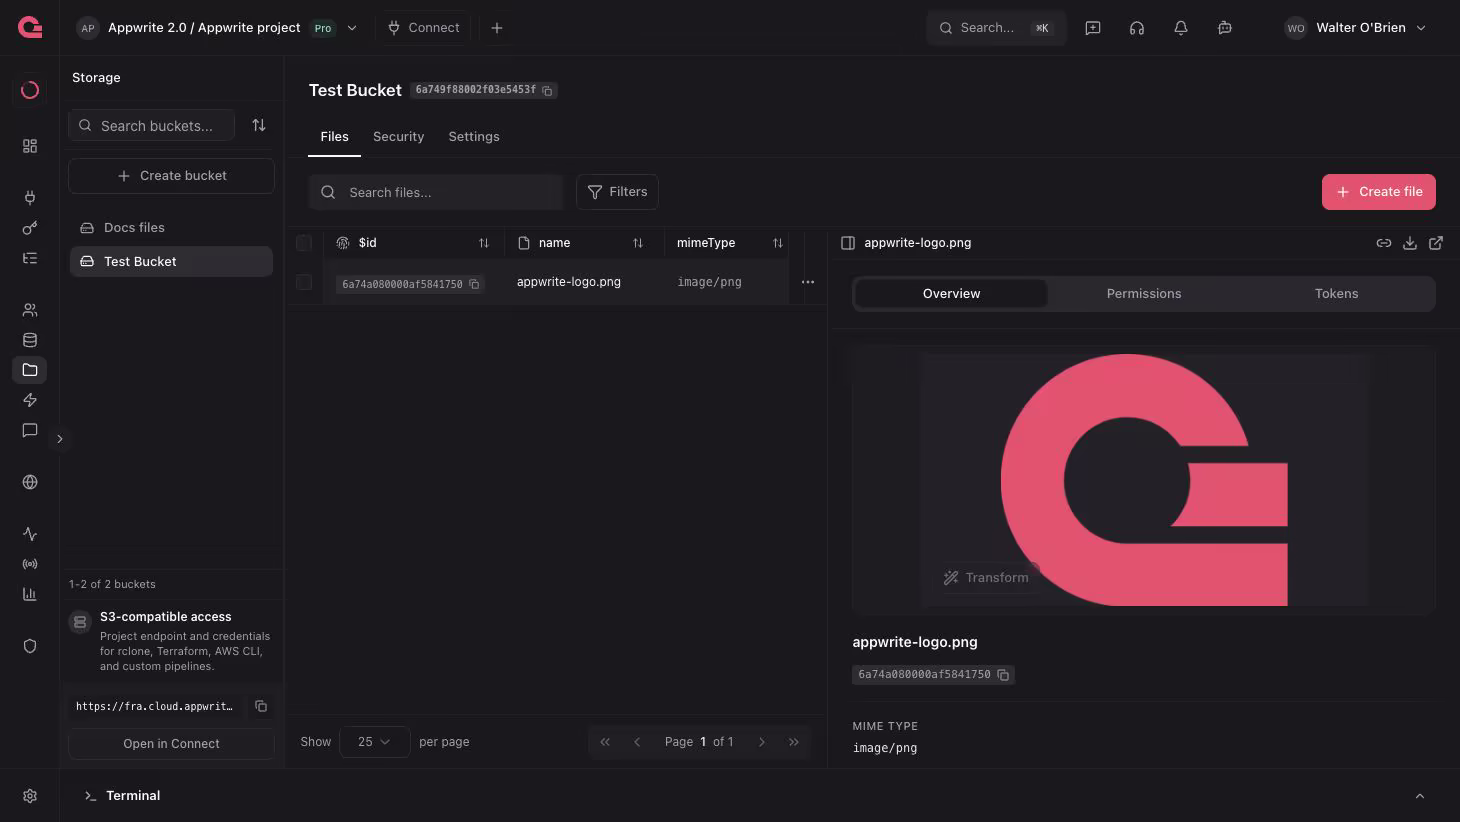
Task: Select the Docs files bucket
Action: click(x=171, y=228)
